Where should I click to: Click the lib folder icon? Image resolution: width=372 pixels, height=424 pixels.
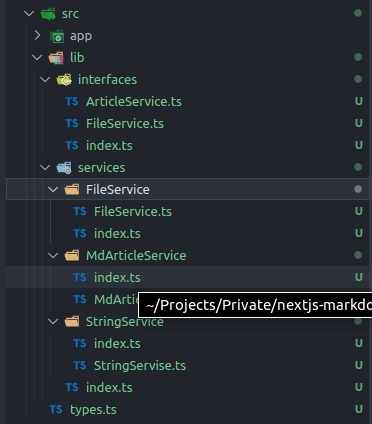point(56,58)
